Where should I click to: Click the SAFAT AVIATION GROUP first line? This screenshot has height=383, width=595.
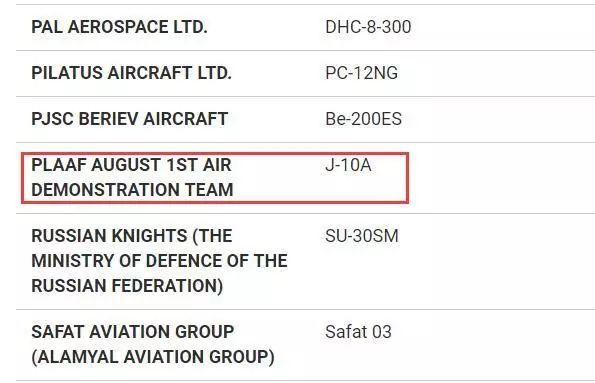132,332
